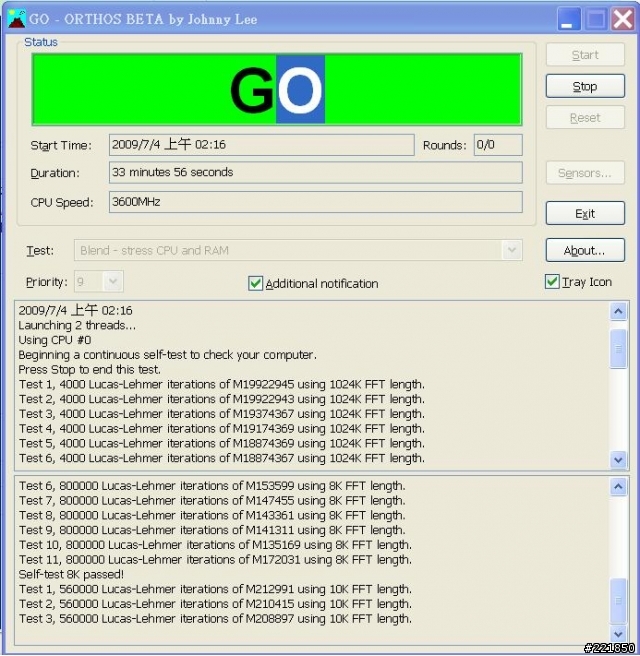
Task: Click the Start Time field
Action: tap(261, 145)
